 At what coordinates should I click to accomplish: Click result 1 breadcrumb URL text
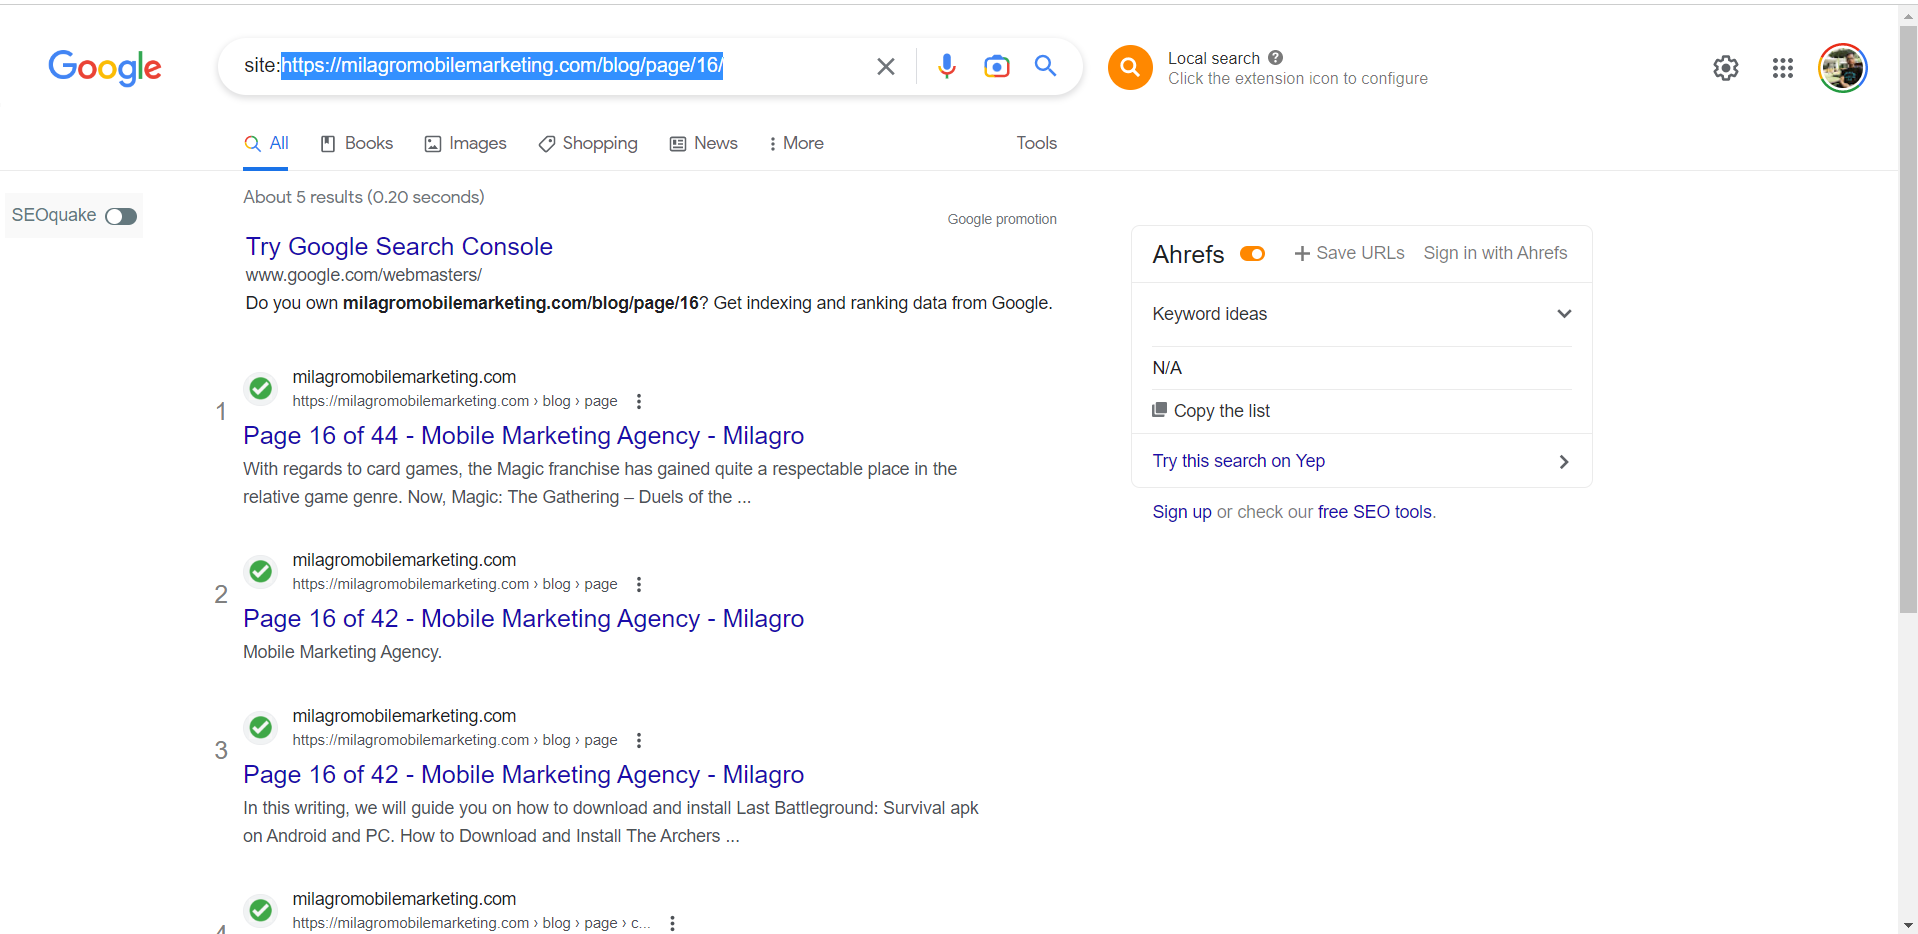(x=455, y=401)
